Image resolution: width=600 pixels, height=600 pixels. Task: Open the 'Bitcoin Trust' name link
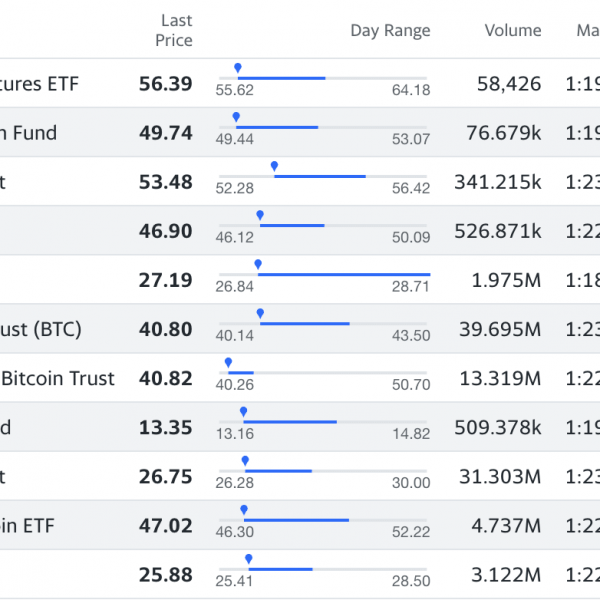58,378
